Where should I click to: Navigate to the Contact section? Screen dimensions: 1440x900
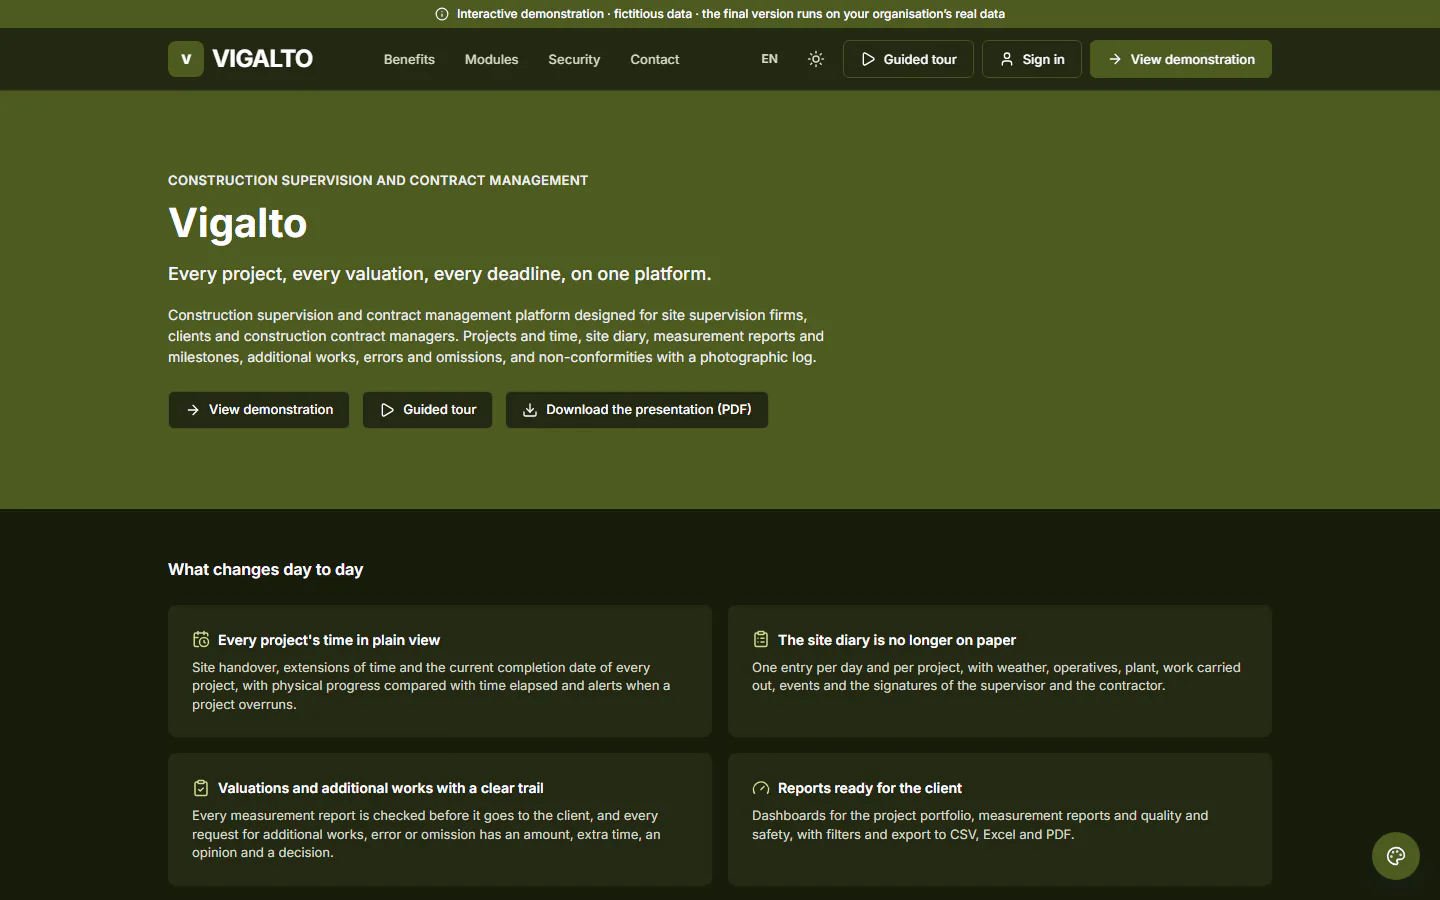click(654, 59)
